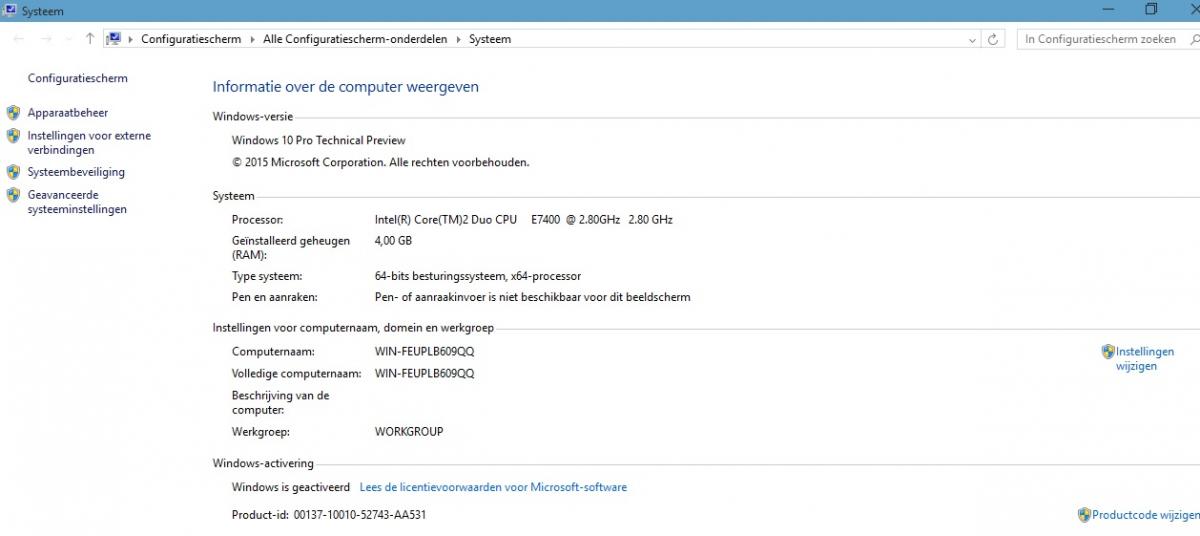Click shield icon beside Productcode wijzigen
The height and width of the screenshot is (536, 1200).
coord(1084,515)
